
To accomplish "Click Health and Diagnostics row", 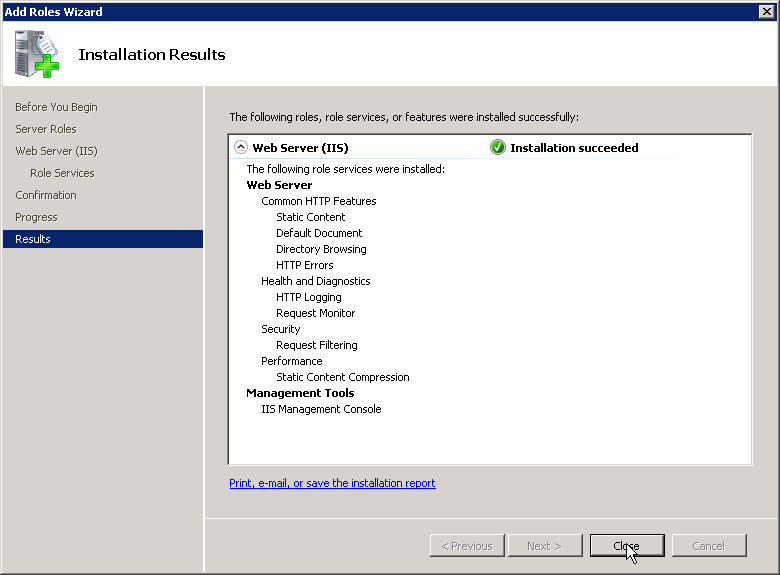I will pyautogui.click(x=316, y=281).
